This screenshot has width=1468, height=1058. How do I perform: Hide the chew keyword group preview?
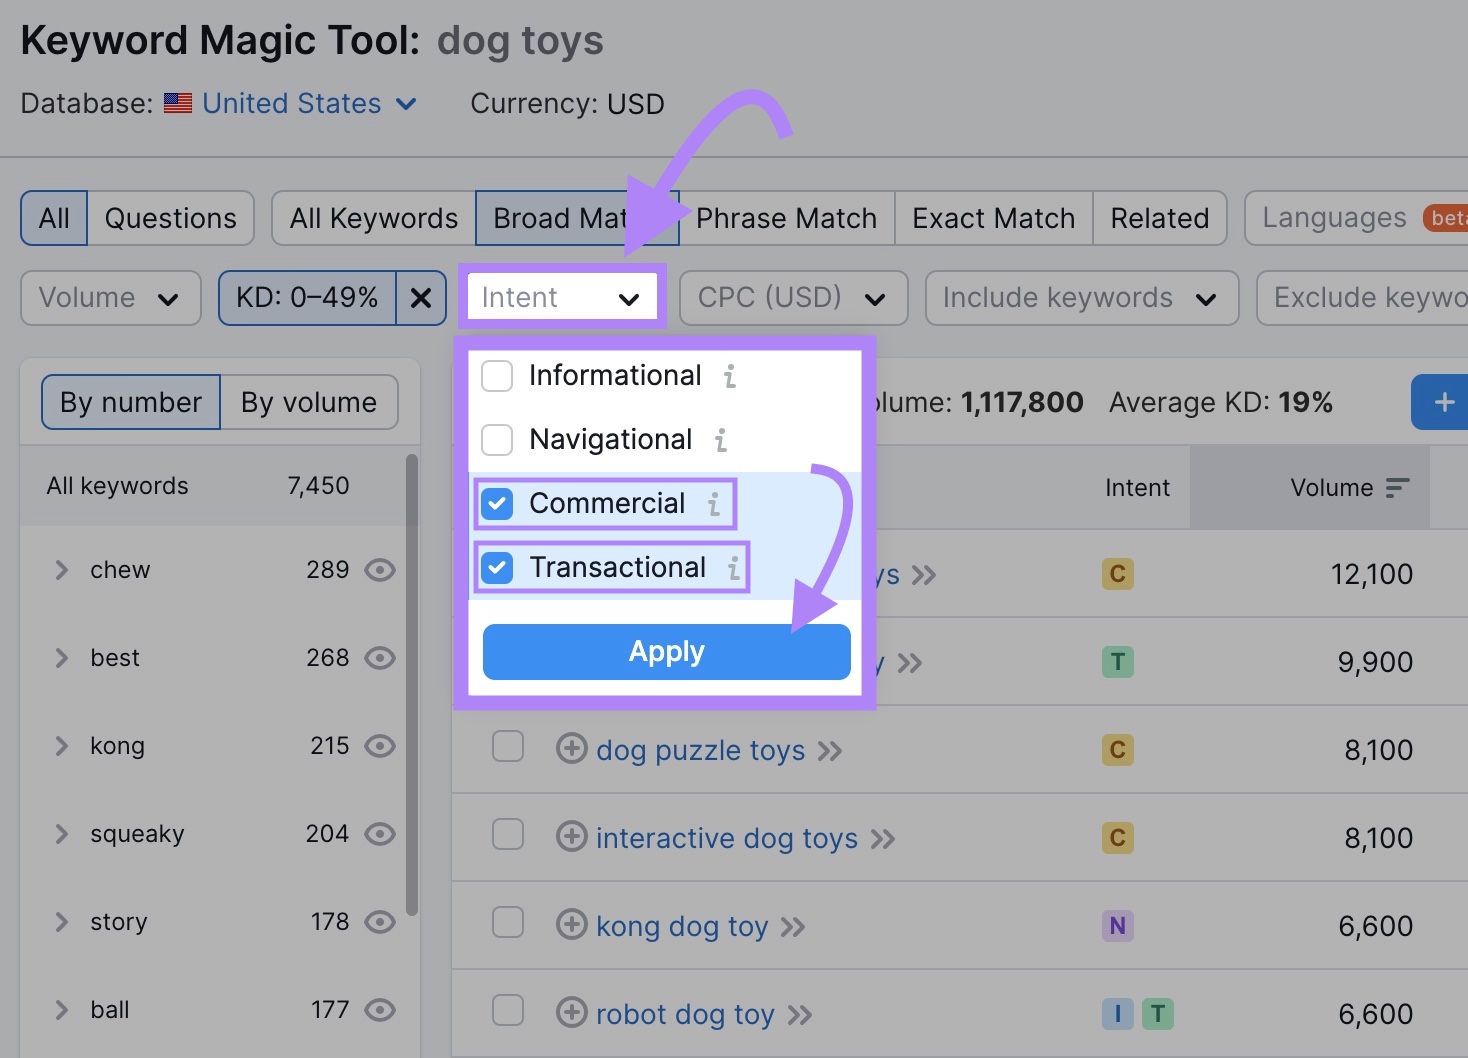380,569
